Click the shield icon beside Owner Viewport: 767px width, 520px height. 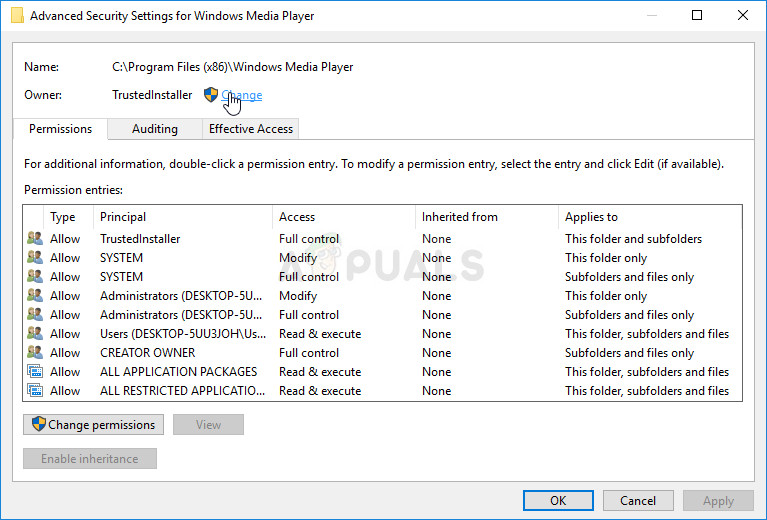tap(210, 95)
